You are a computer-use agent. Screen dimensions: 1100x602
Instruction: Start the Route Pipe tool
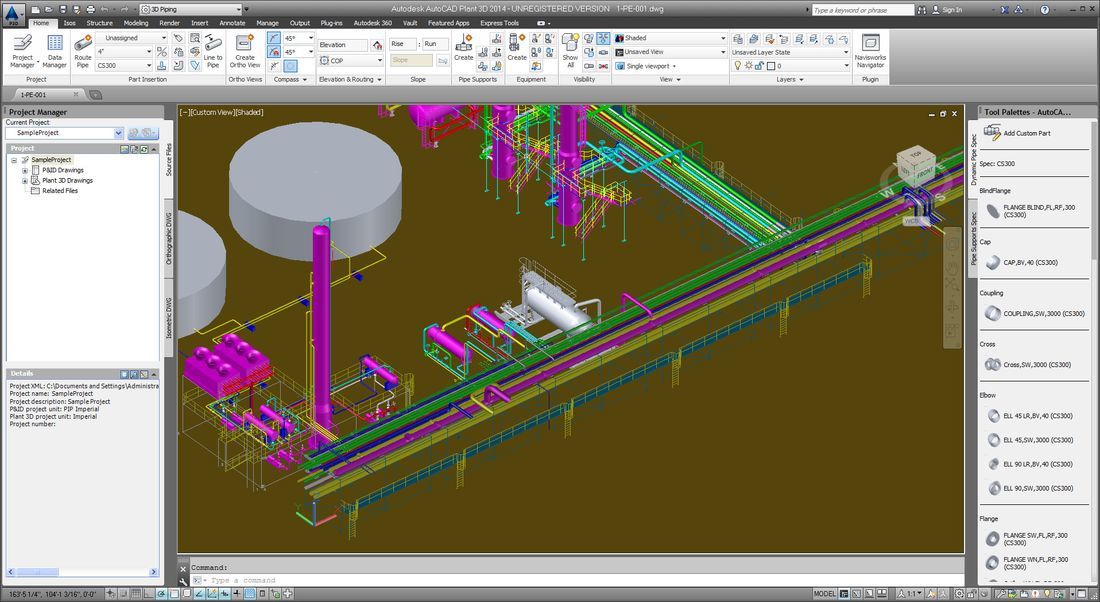83,51
